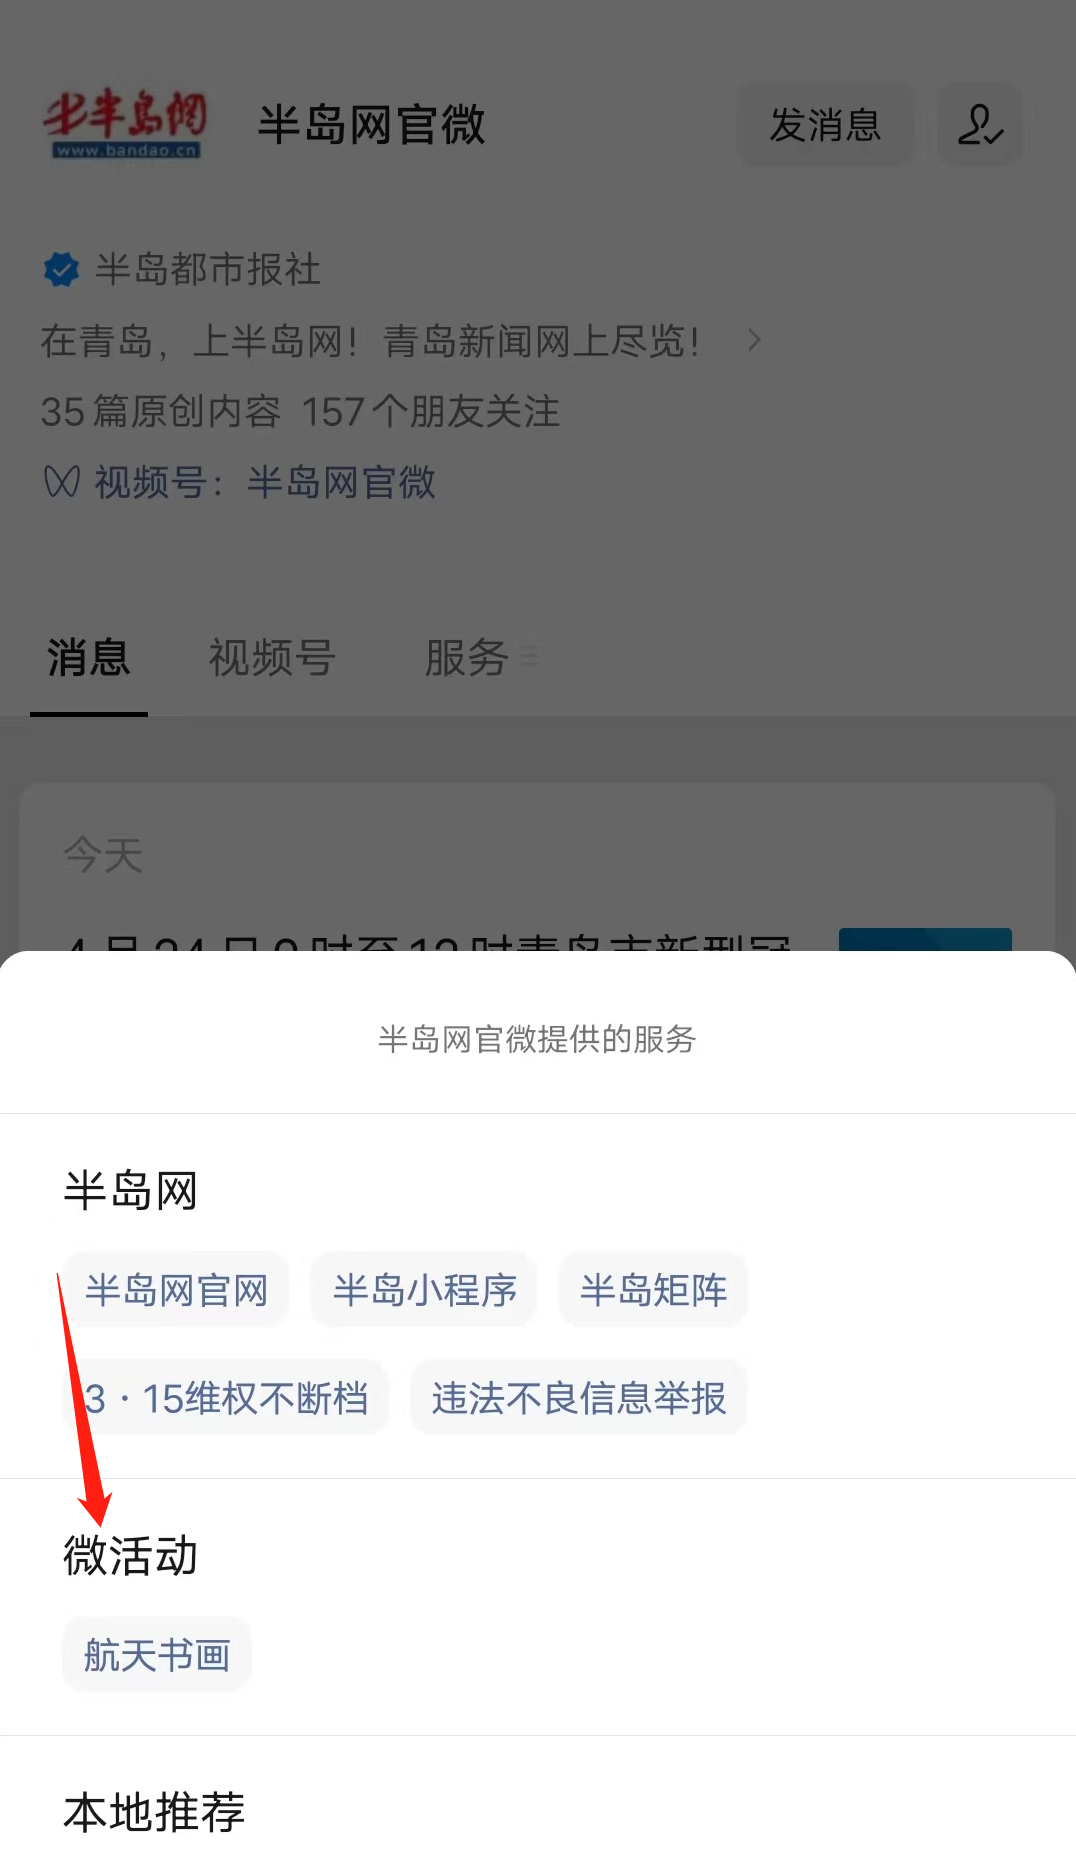This screenshot has height=1850, width=1076.
Task: Open the 半岛网官微 video channel link
Action: 341,483
